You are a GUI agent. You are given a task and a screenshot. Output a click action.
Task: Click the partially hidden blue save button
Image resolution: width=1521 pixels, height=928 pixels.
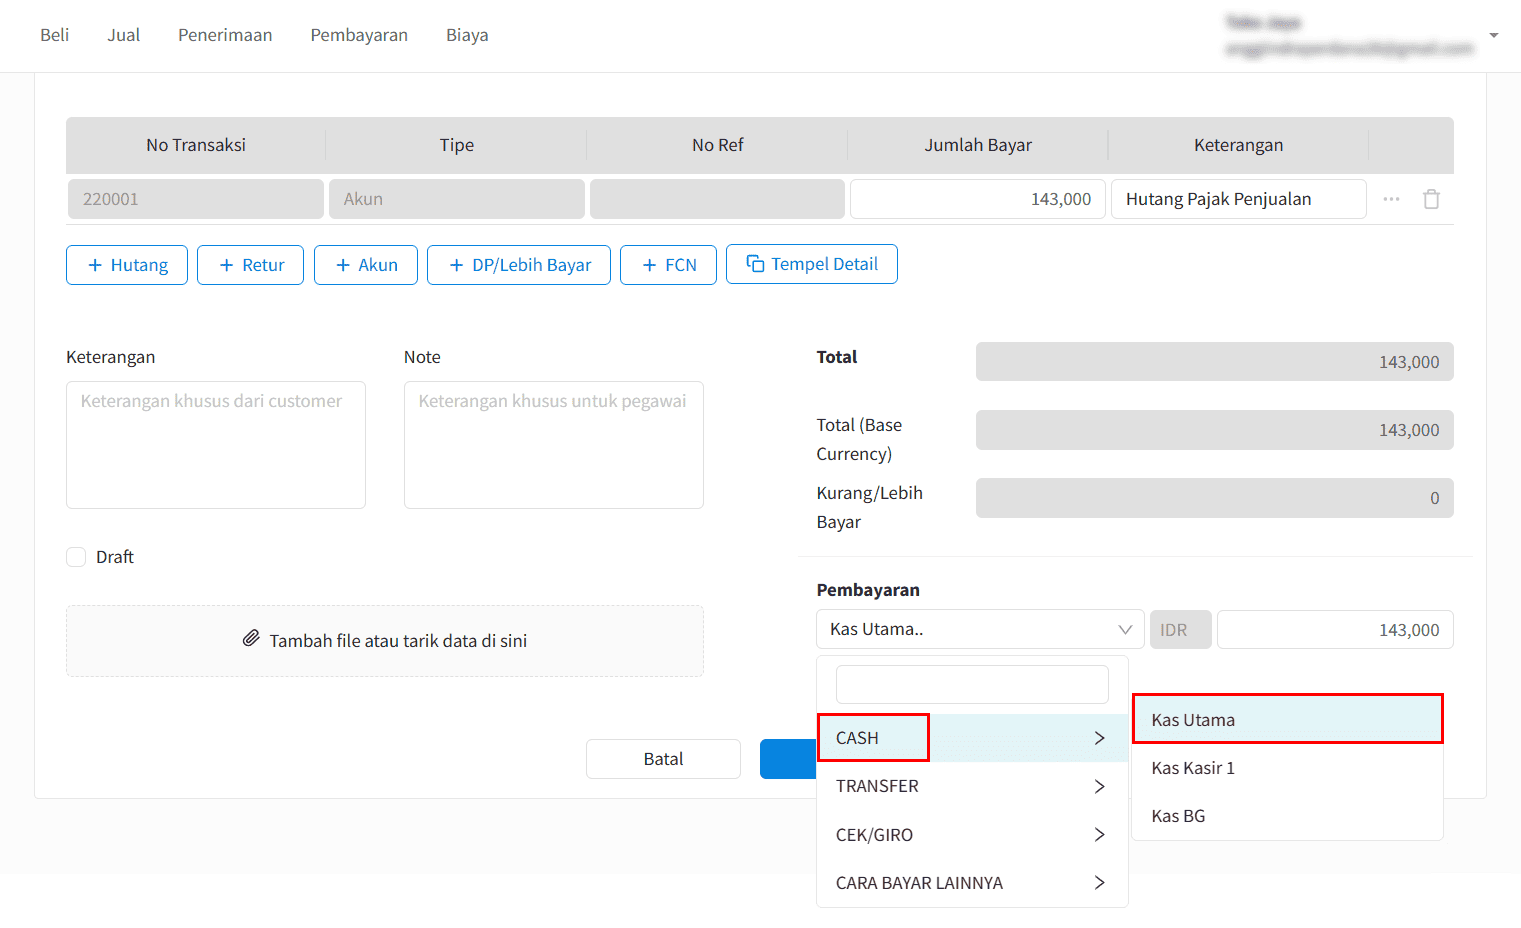[788, 759]
